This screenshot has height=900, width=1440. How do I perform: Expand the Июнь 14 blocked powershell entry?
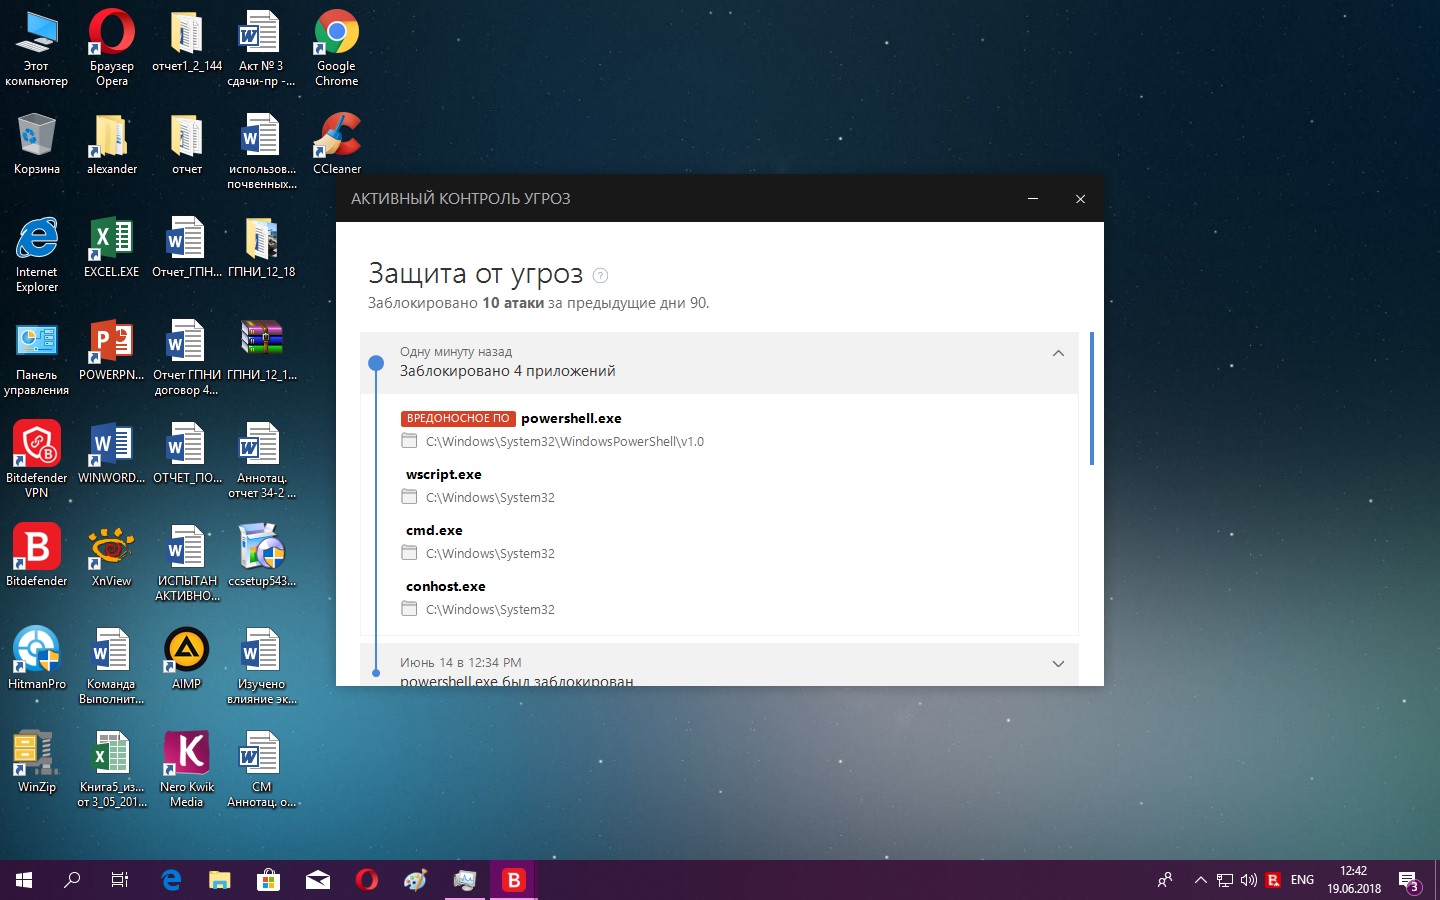(x=1058, y=664)
